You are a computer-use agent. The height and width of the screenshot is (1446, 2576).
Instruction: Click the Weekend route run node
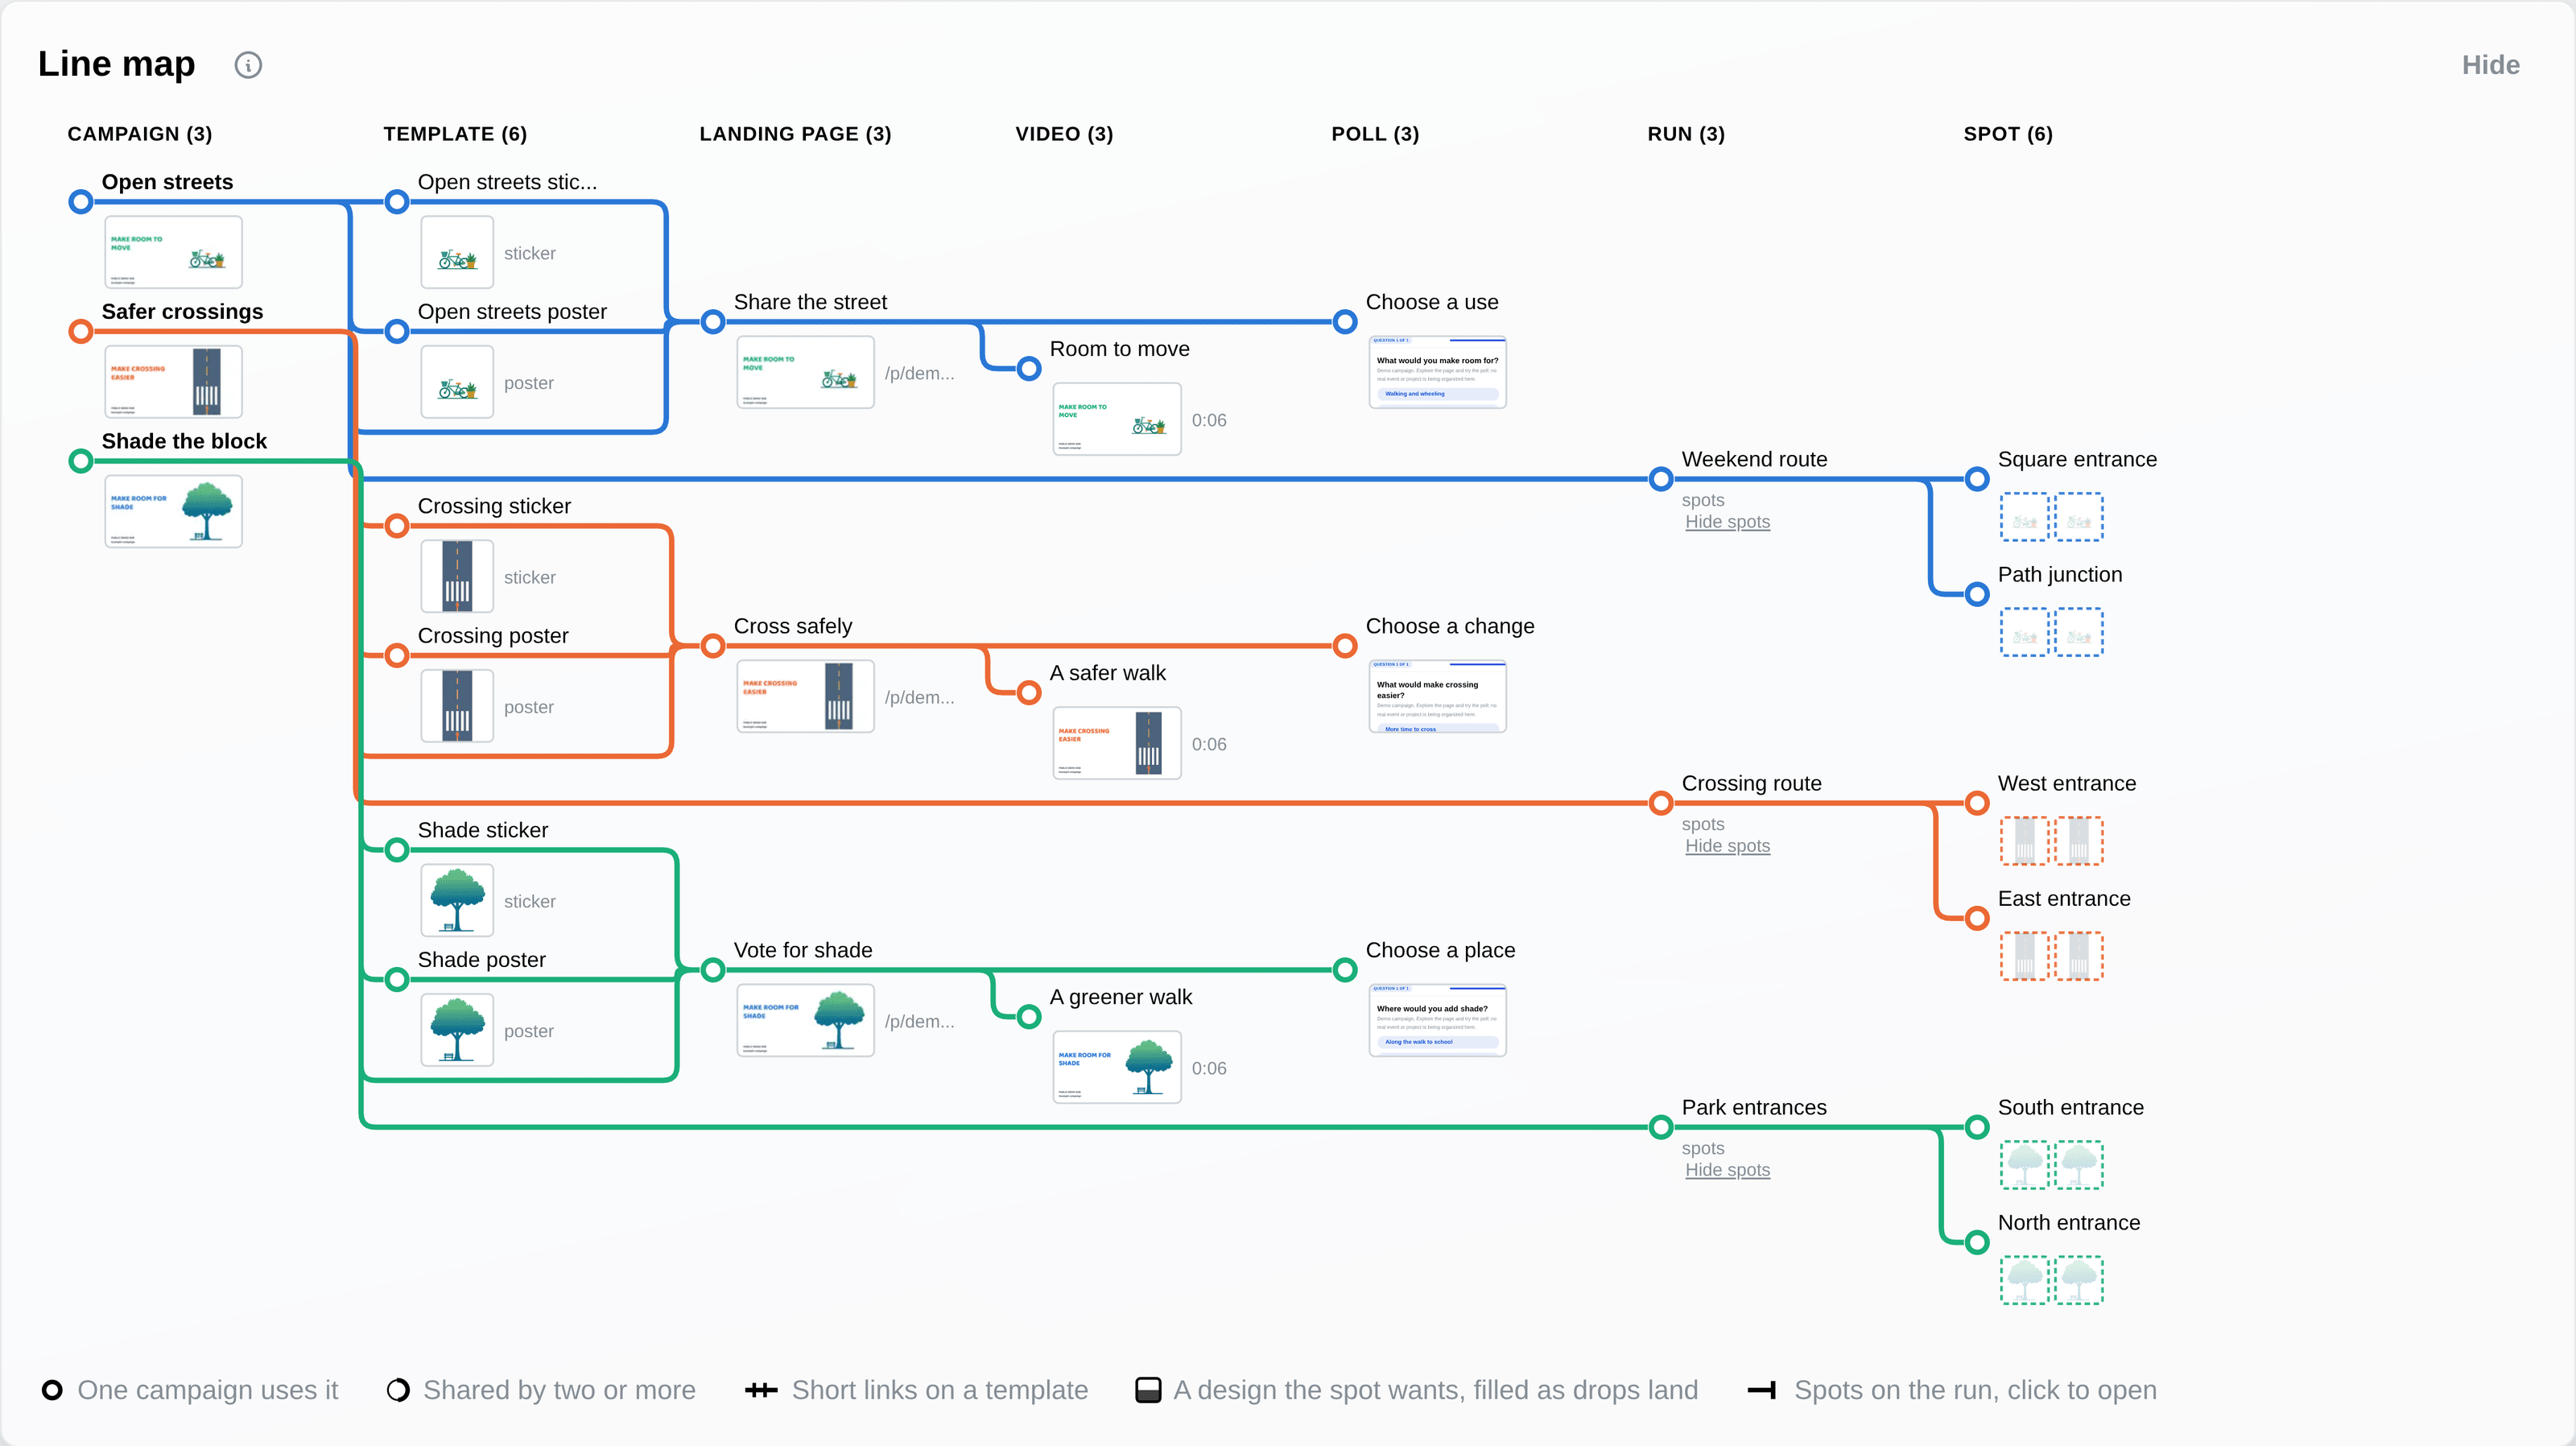[x=1661, y=479]
